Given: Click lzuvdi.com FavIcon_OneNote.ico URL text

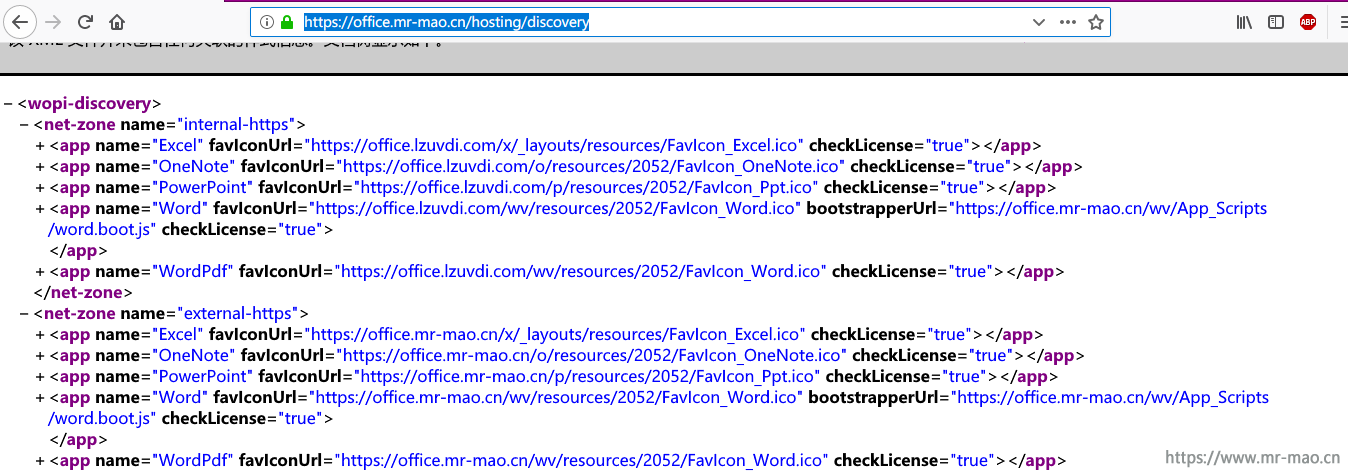Looking at the screenshot, I should (590, 166).
